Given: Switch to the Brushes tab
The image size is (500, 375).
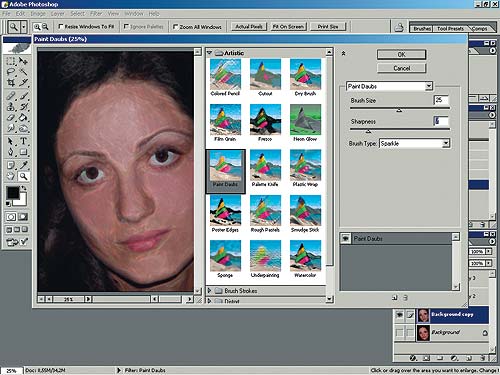Looking at the screenshot, I should tap(422, 28).
